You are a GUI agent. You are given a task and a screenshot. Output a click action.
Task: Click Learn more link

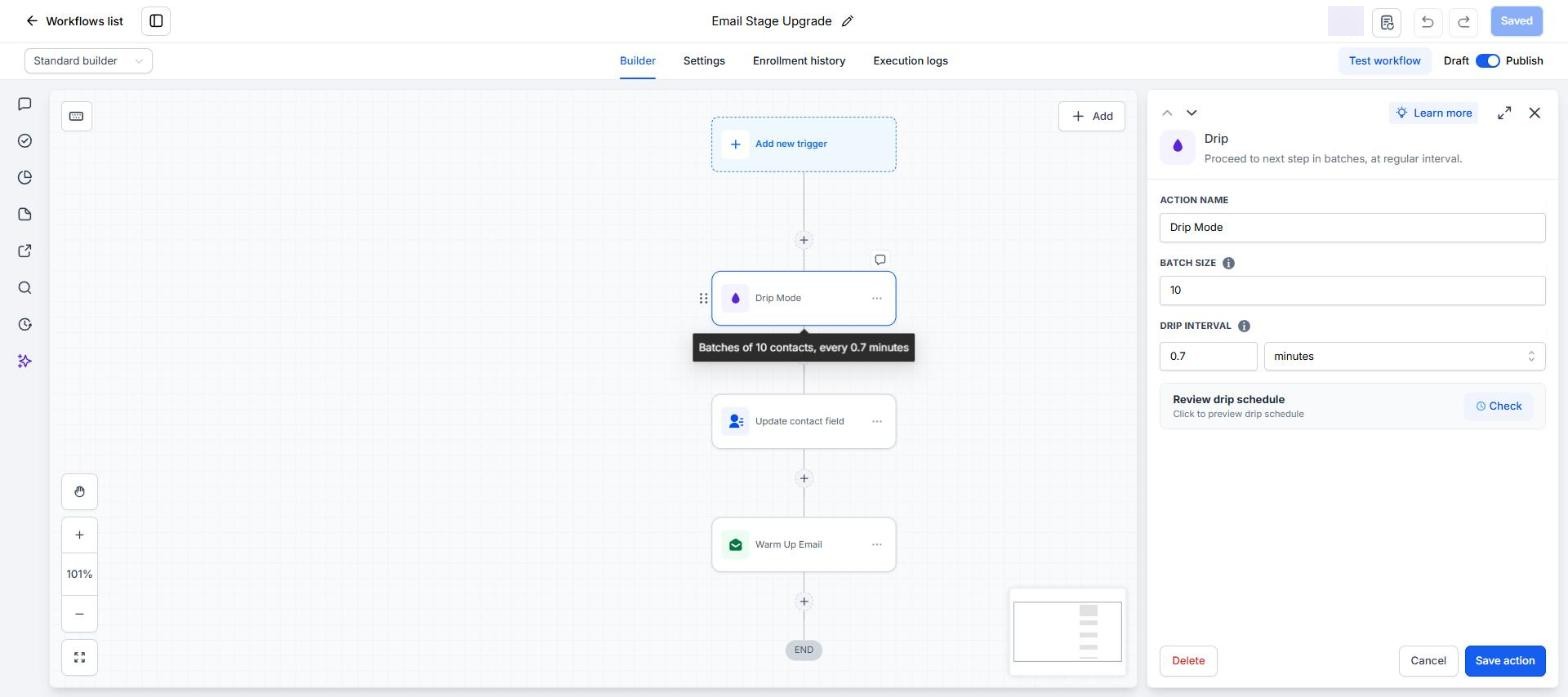click(1433, 113)
